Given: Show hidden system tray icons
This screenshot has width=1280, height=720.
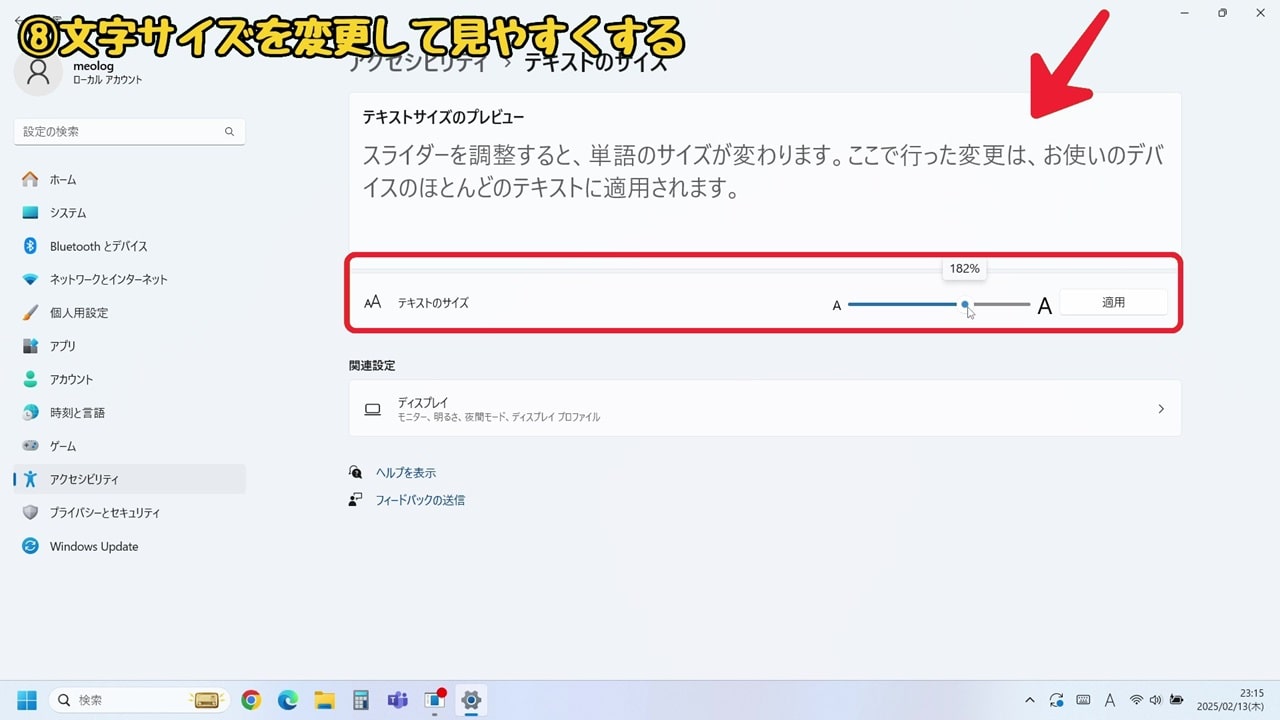Looking at the screenshot, I should pos(1030,700).
